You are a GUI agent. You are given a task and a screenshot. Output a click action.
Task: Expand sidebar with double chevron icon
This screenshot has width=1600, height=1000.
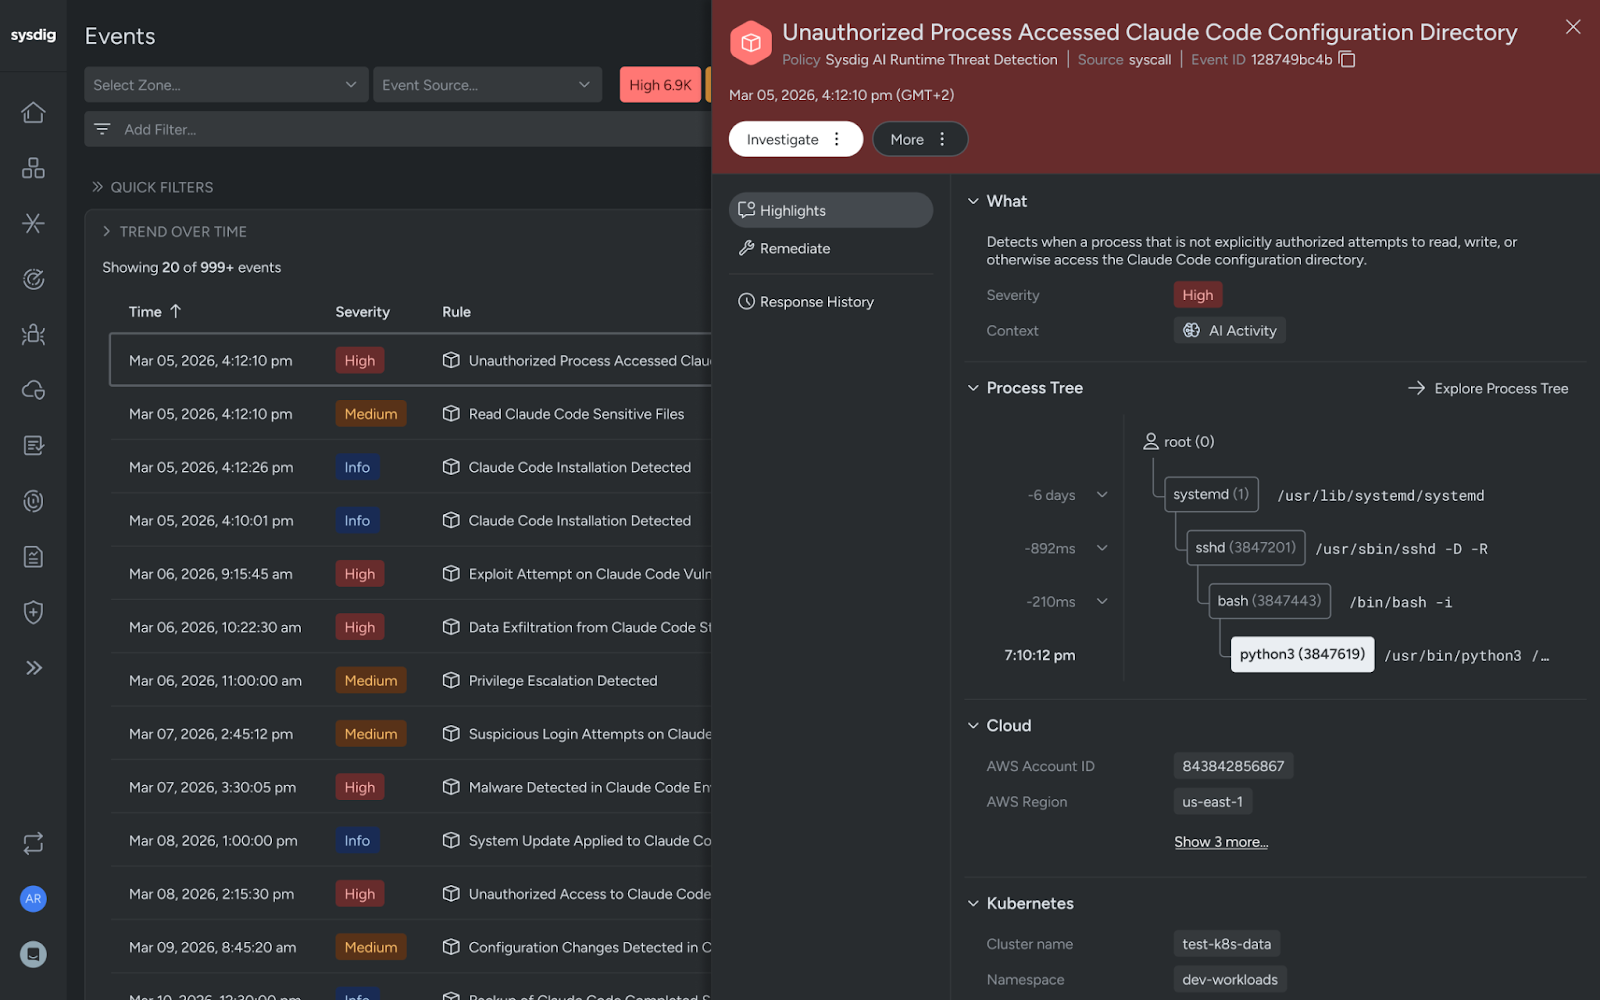[33, 668]
